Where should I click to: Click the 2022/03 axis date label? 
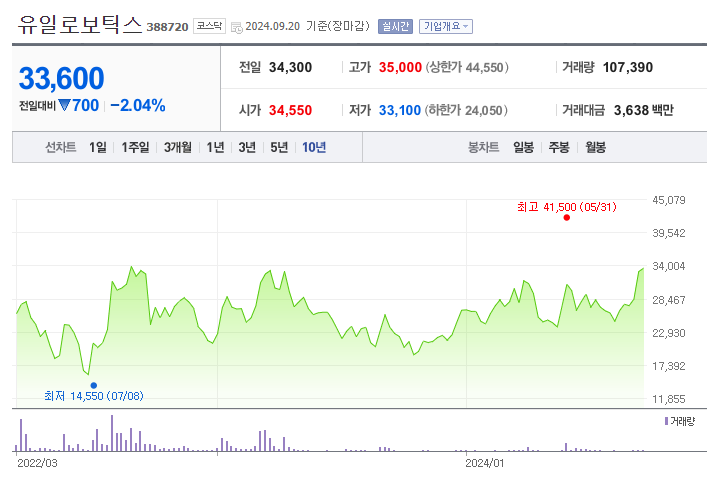point(37,463)
